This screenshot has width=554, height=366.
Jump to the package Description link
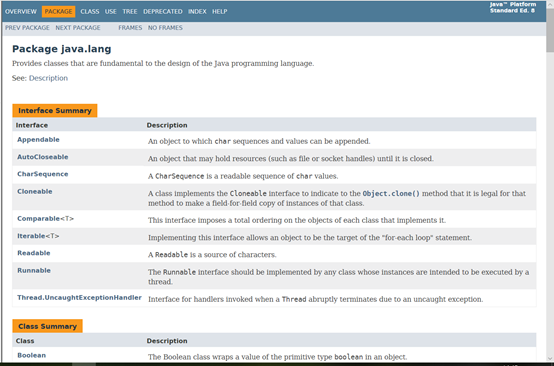[x=48, y=78]
